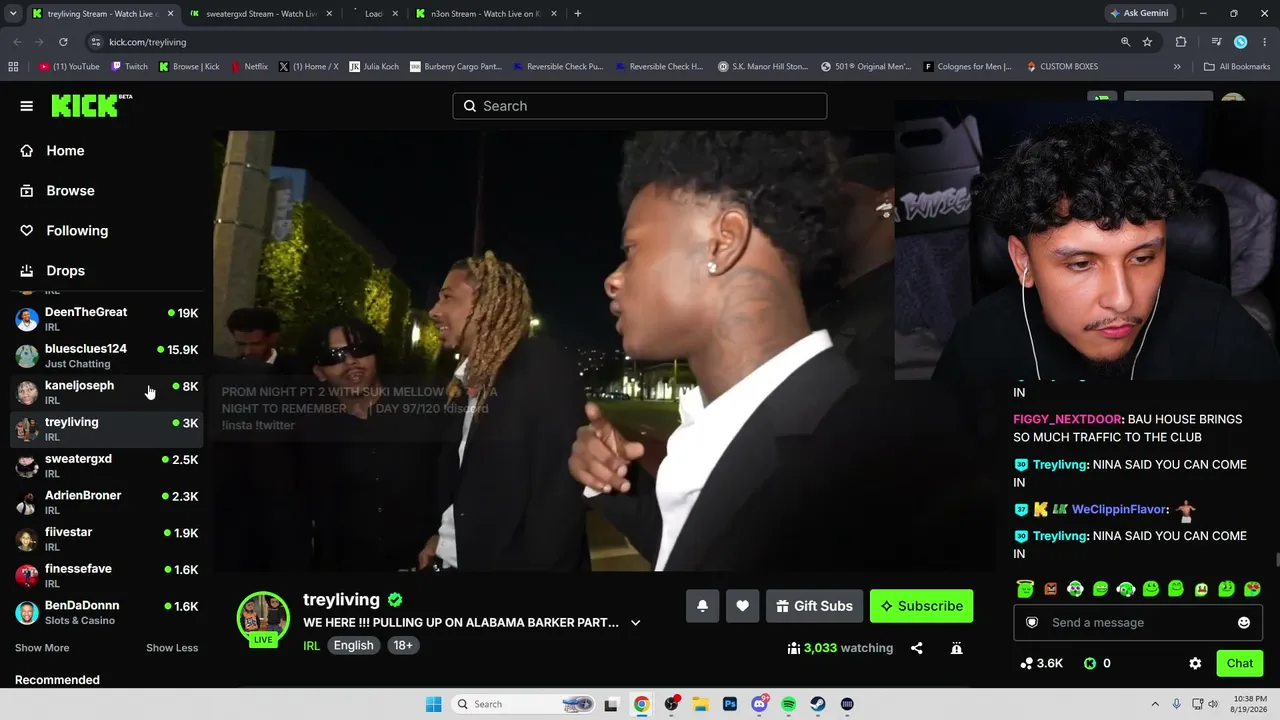Click the English language tag
This screenshot has height=720, width=1280.
coord(353,646)
